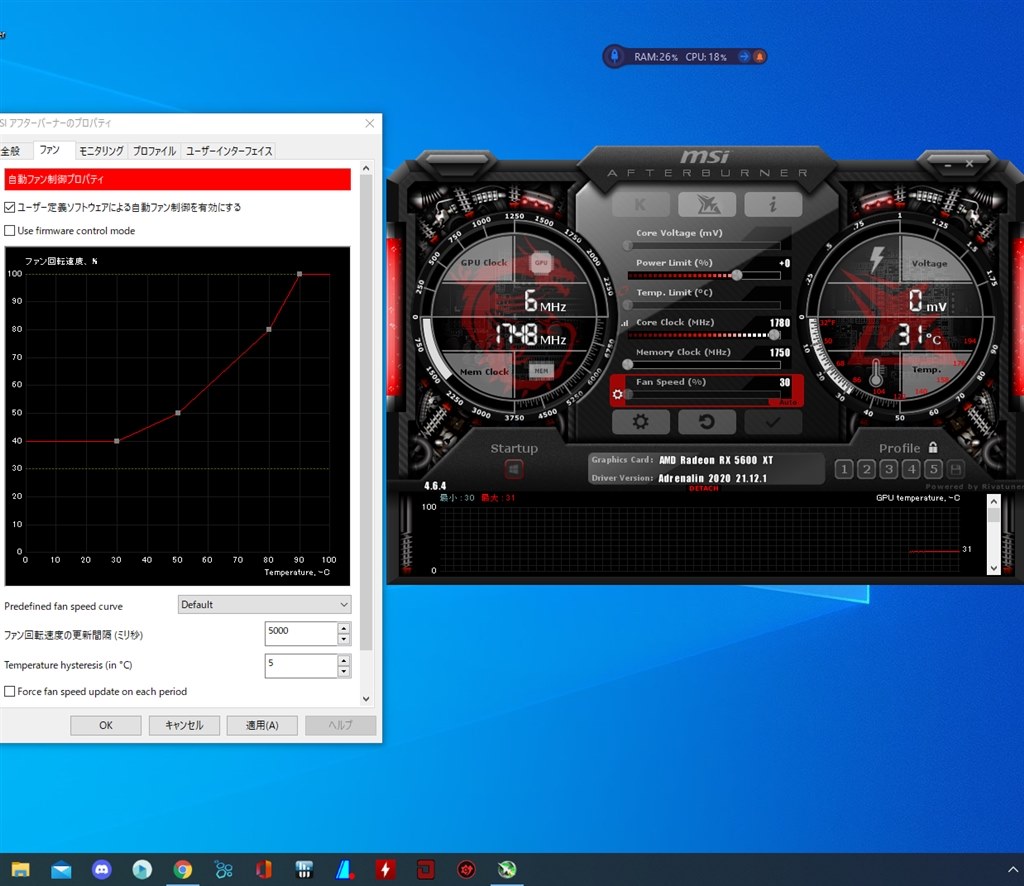Image resolution: width=1024 pixels, height=886 pixels.
Task: Click properties dialog scrollbar up arrow
Action: tap(366, 168)
